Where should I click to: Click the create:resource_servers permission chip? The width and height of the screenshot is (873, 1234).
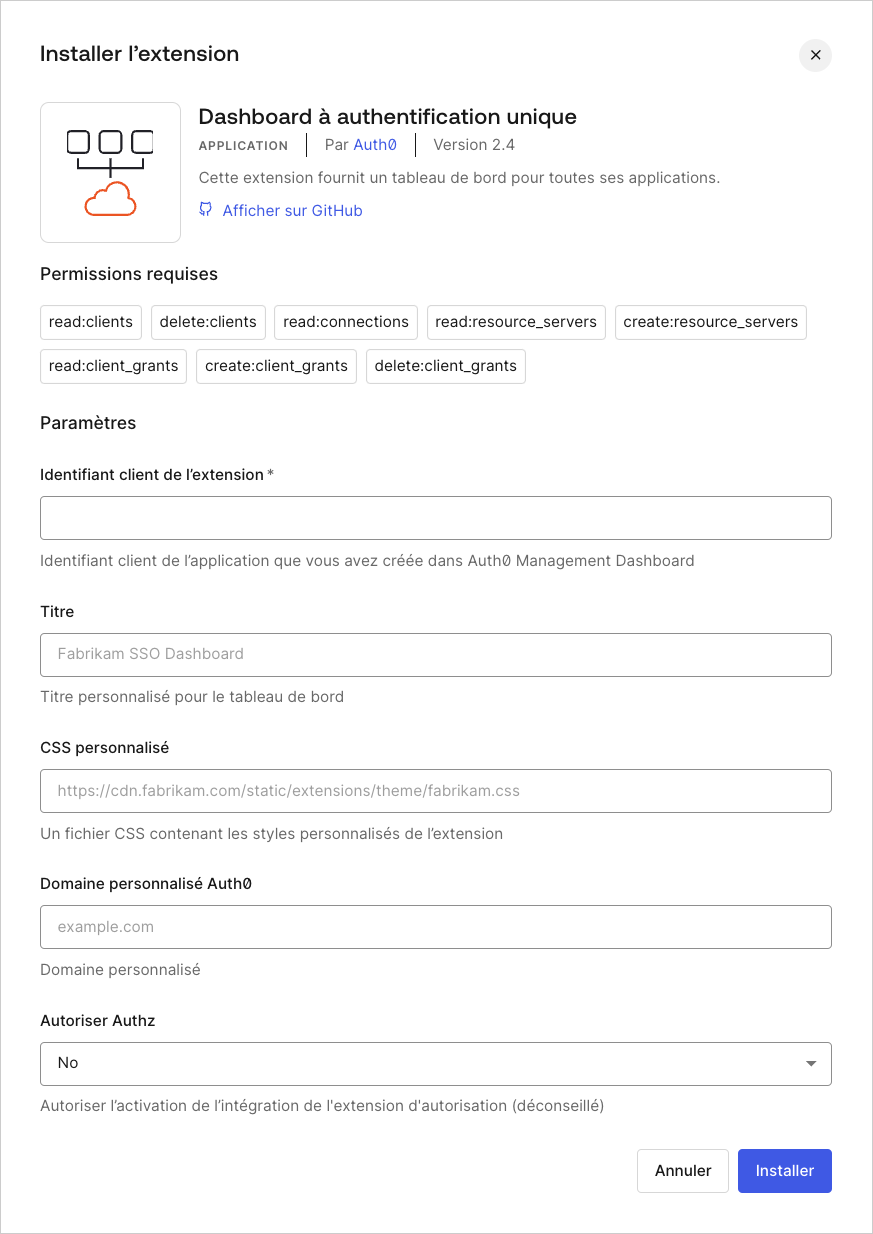(x=710, y=322)
